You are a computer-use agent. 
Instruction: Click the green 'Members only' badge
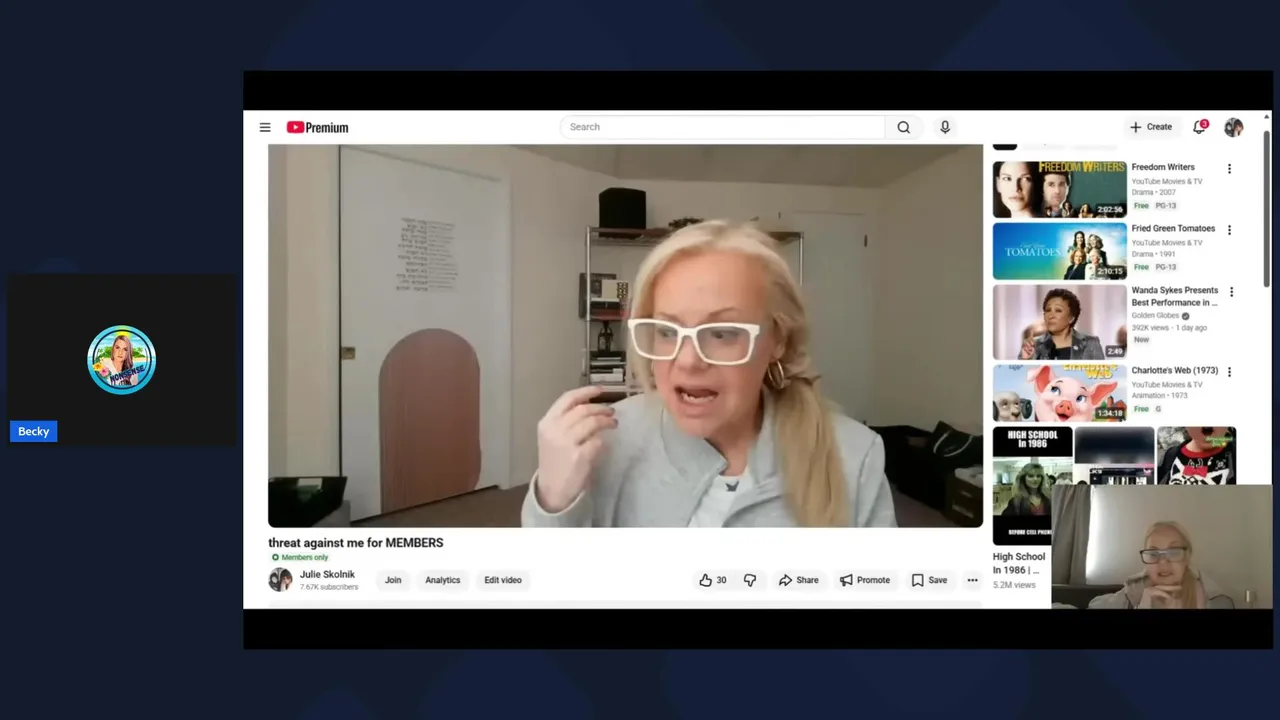click(x=300, y=558)
